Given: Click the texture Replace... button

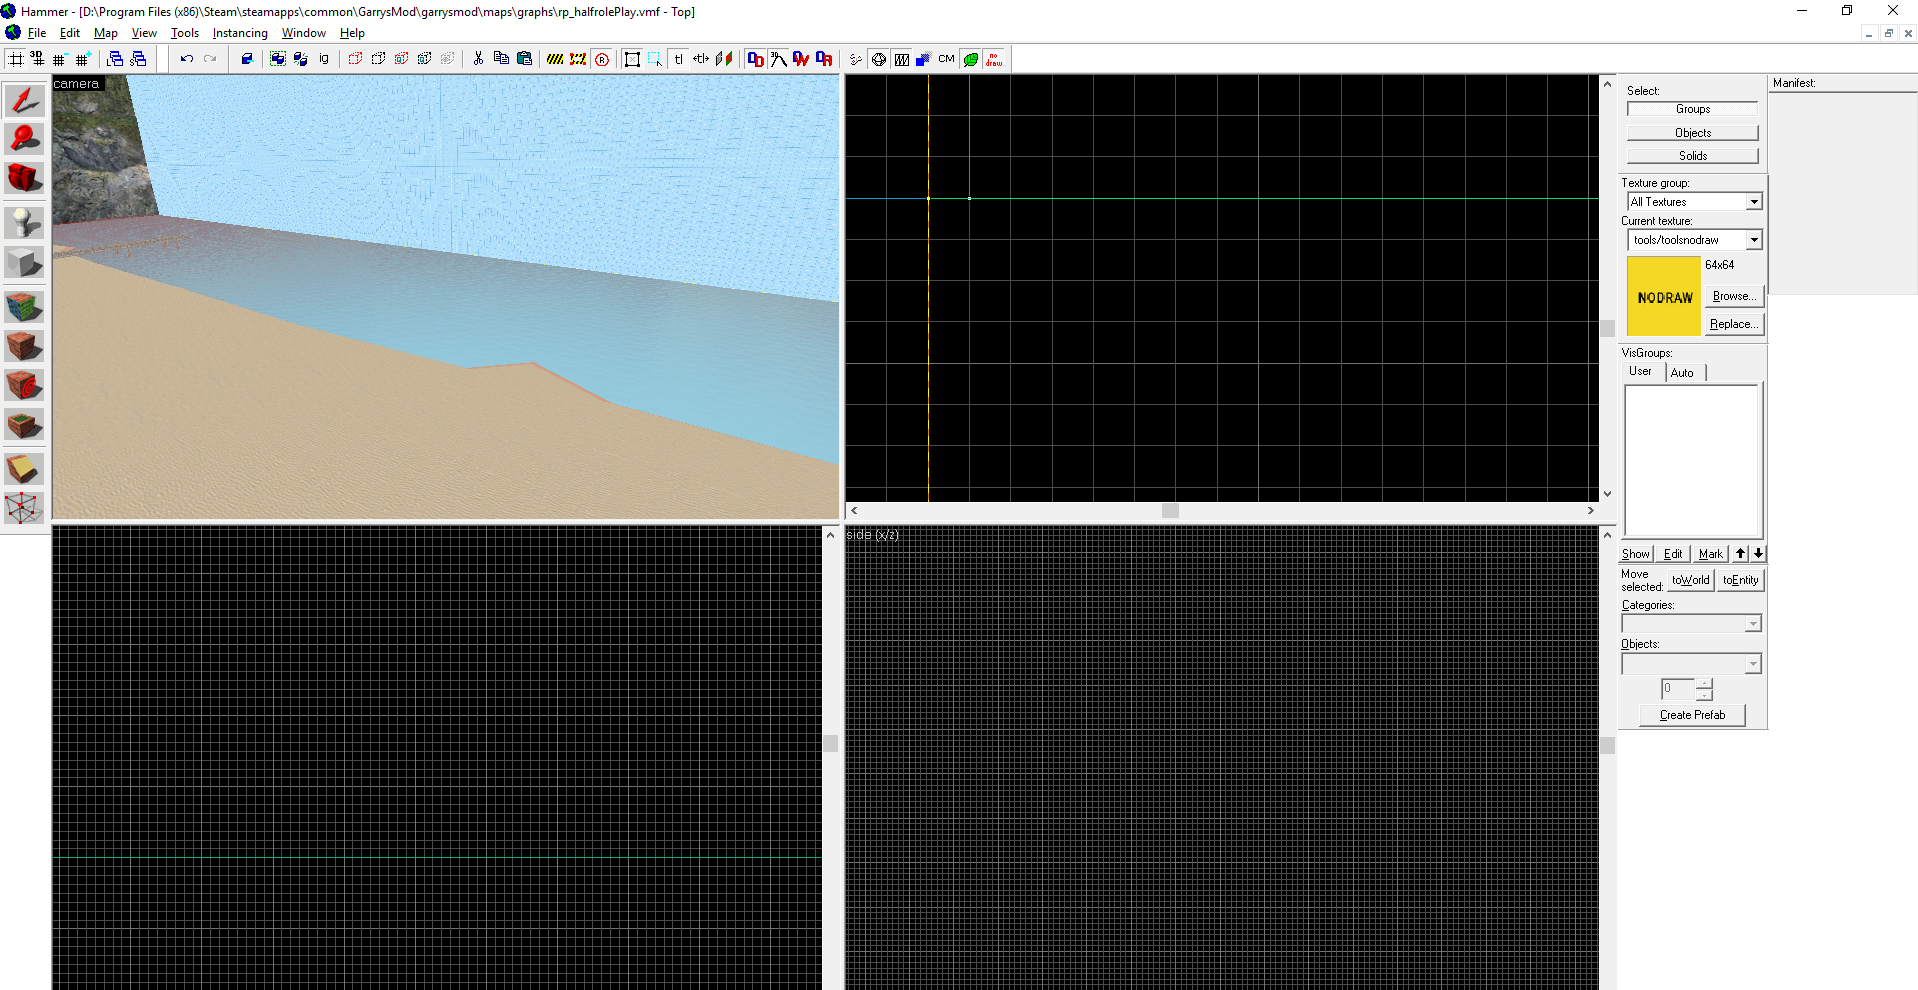Looking at the screenshot, I should (1734, 324).
